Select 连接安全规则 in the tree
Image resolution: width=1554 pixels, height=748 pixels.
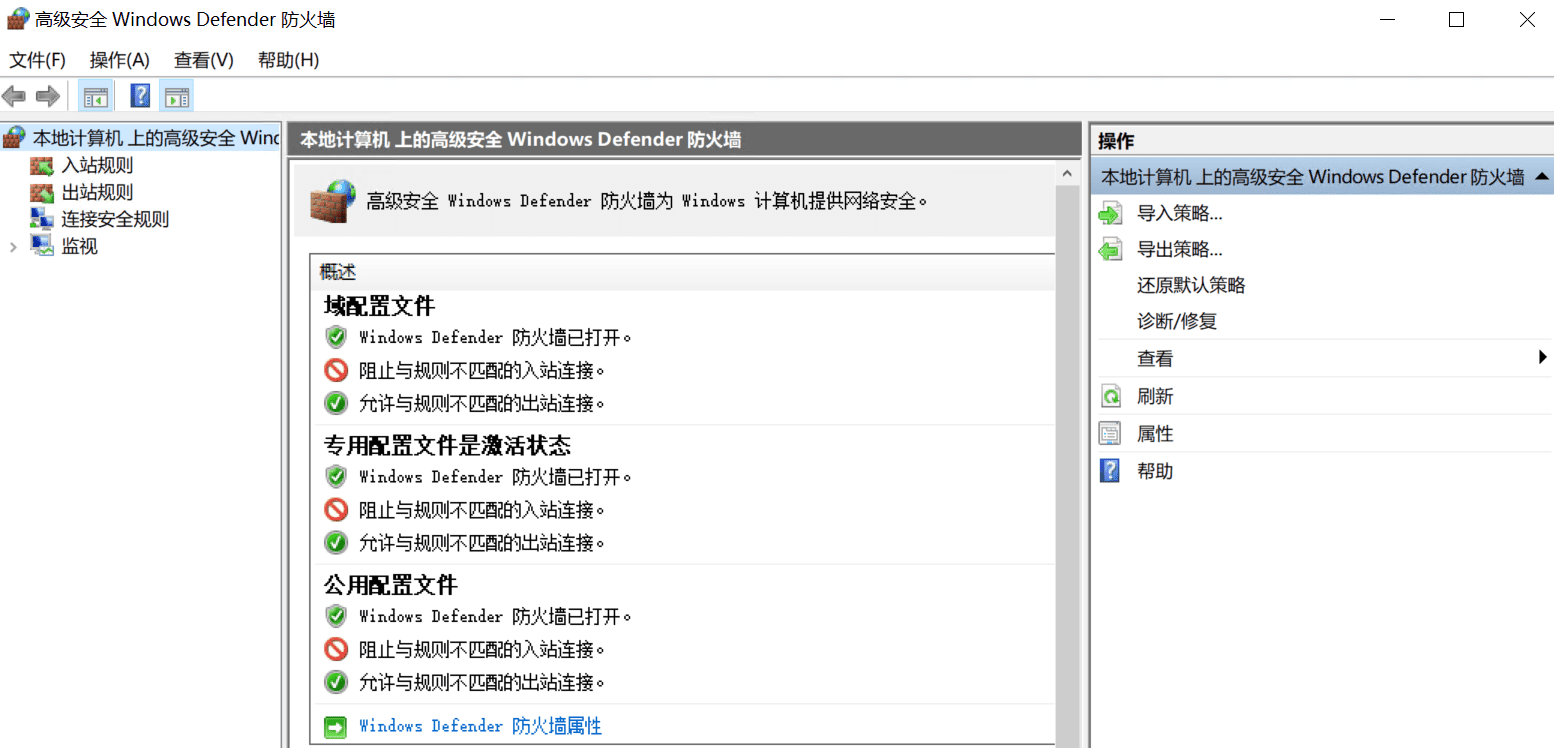[115, 219]
